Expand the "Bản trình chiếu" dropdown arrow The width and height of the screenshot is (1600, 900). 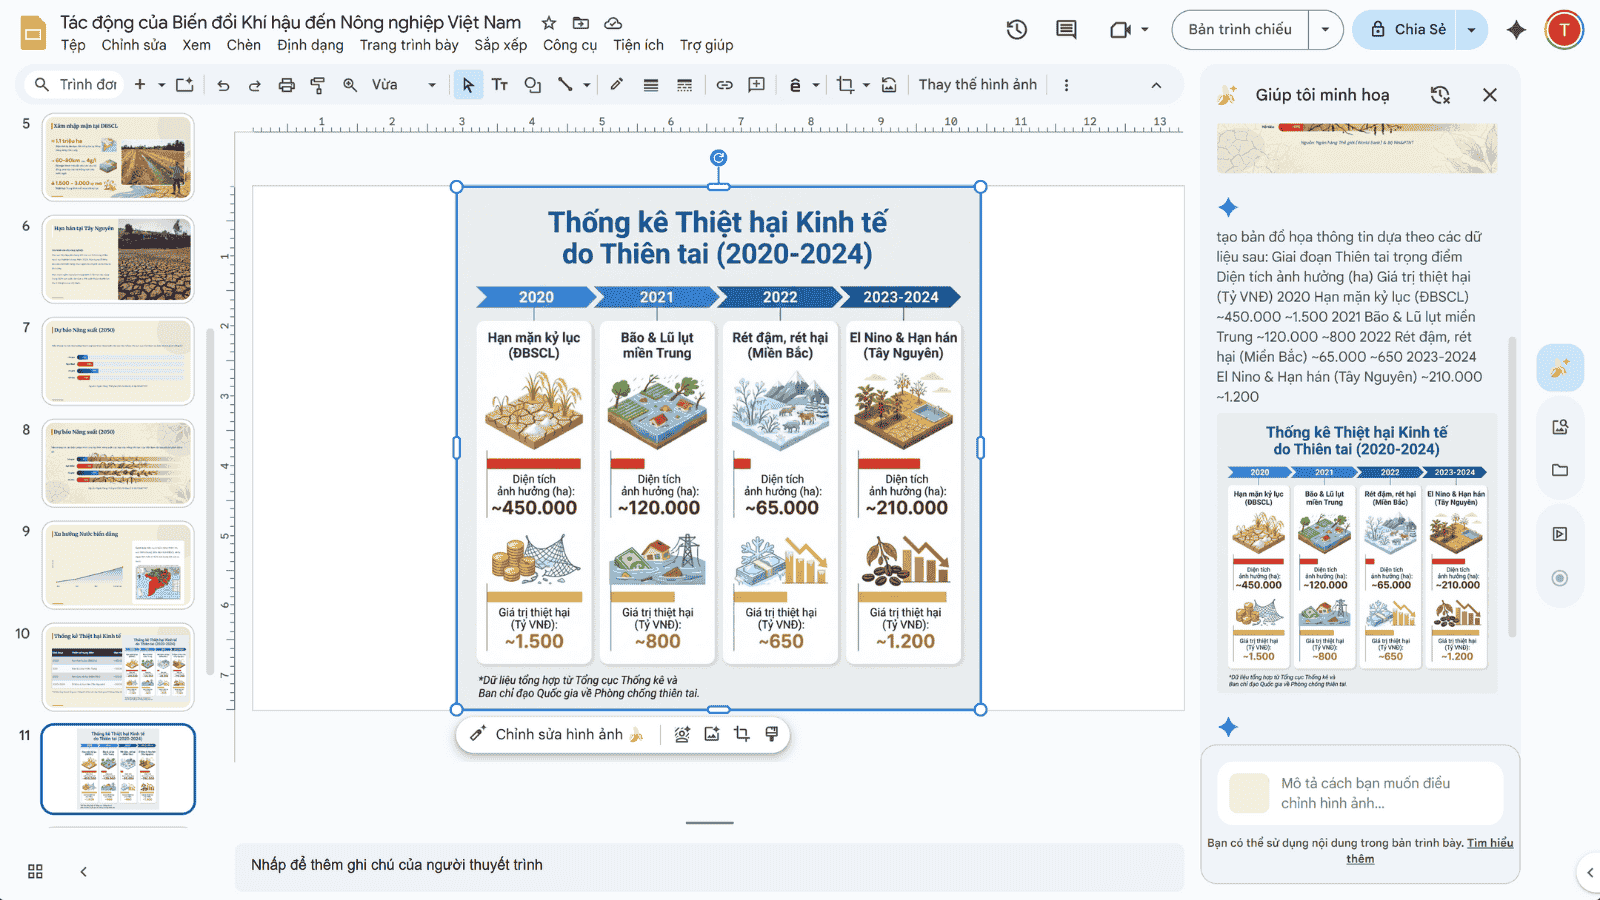tap(1325, 30)
